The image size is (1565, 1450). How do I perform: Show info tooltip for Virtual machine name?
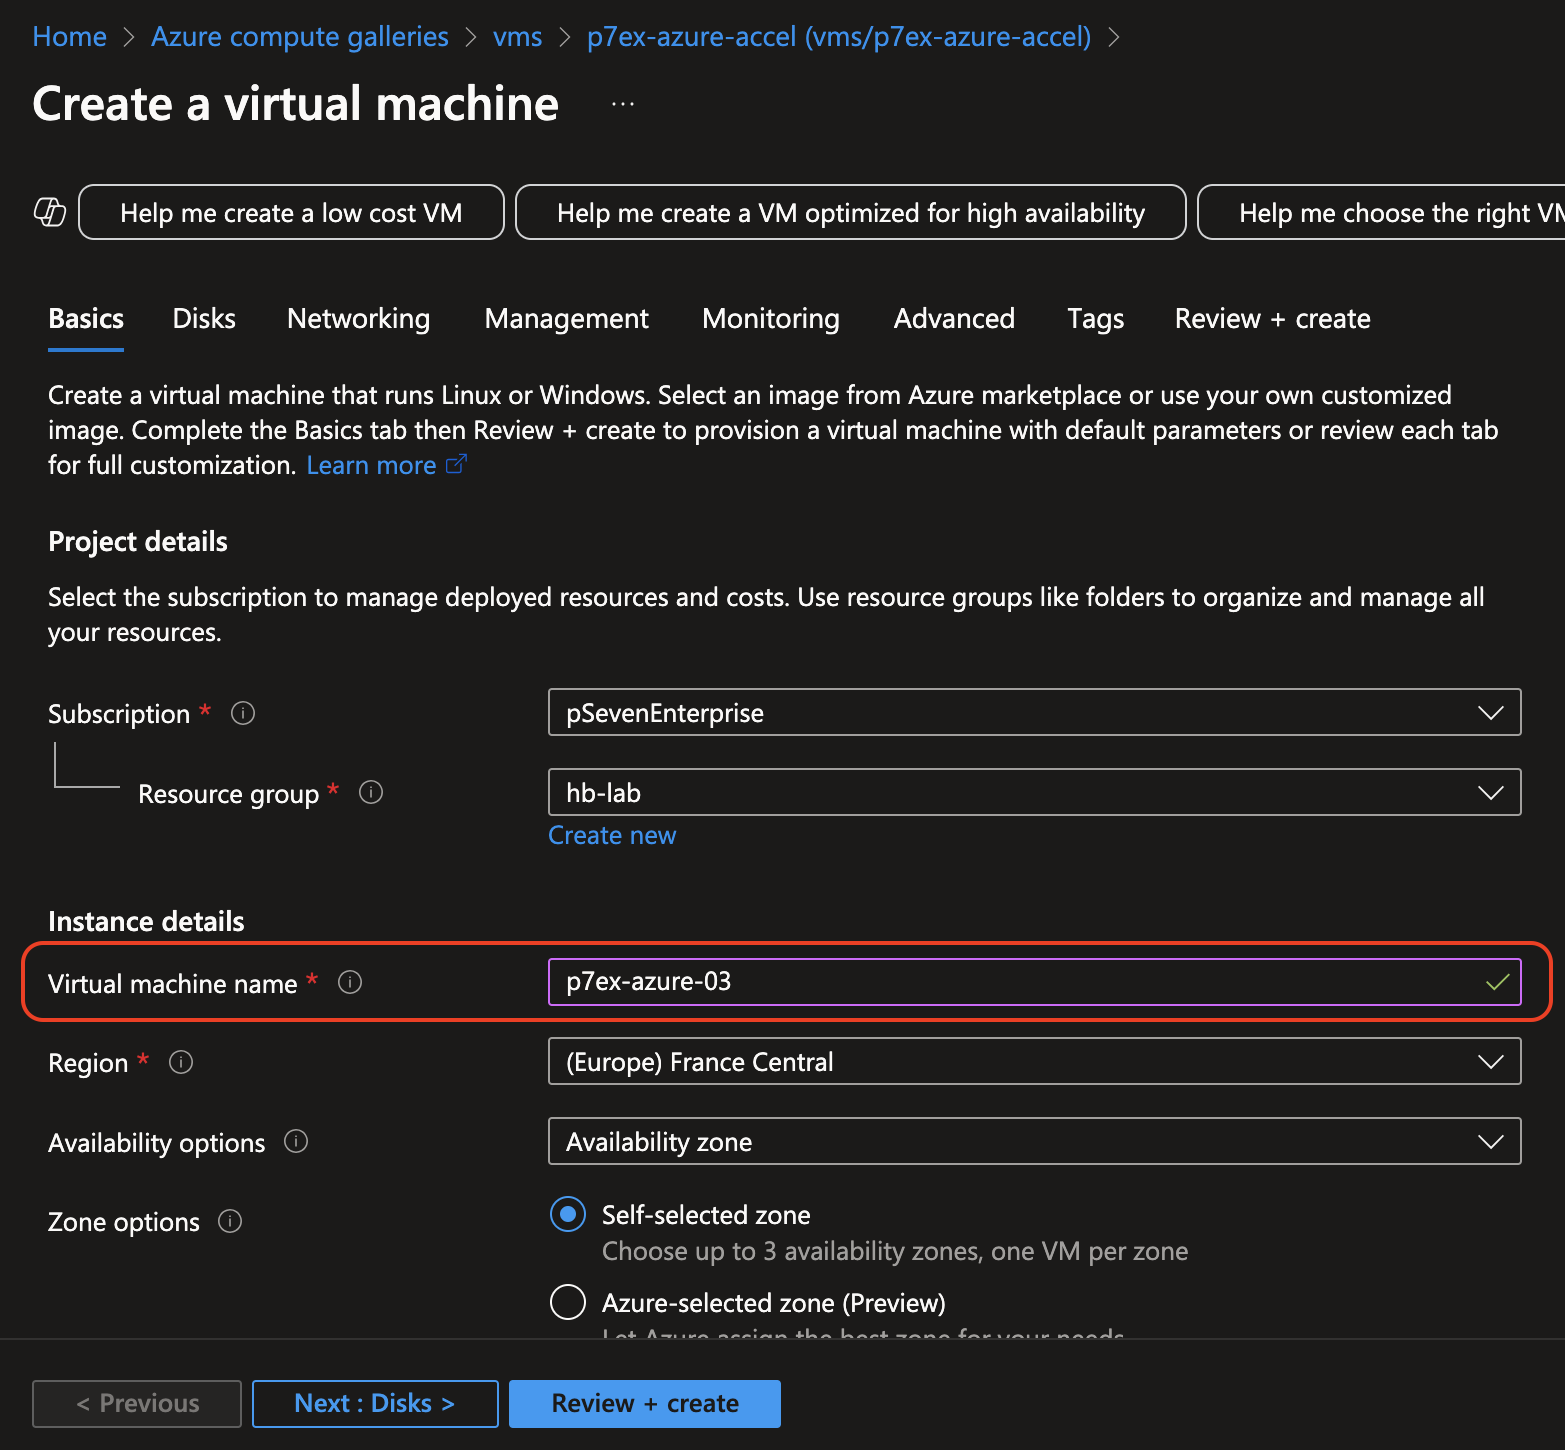point(350,982)
